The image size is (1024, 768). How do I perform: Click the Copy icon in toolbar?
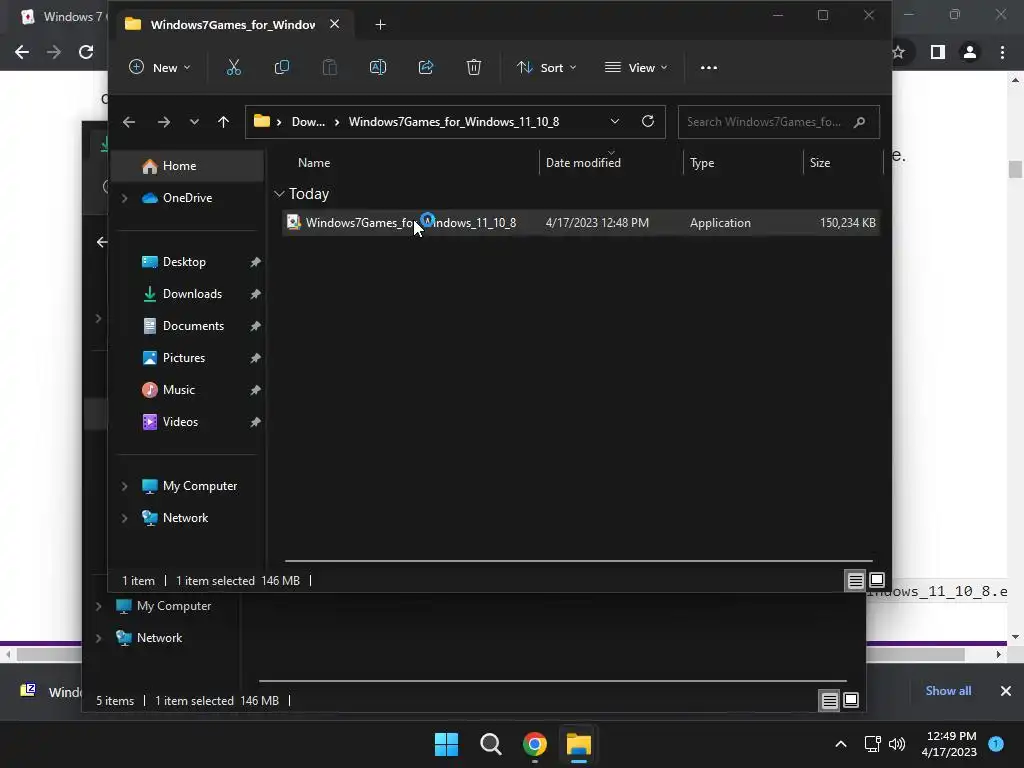click(x=281, y=67)
